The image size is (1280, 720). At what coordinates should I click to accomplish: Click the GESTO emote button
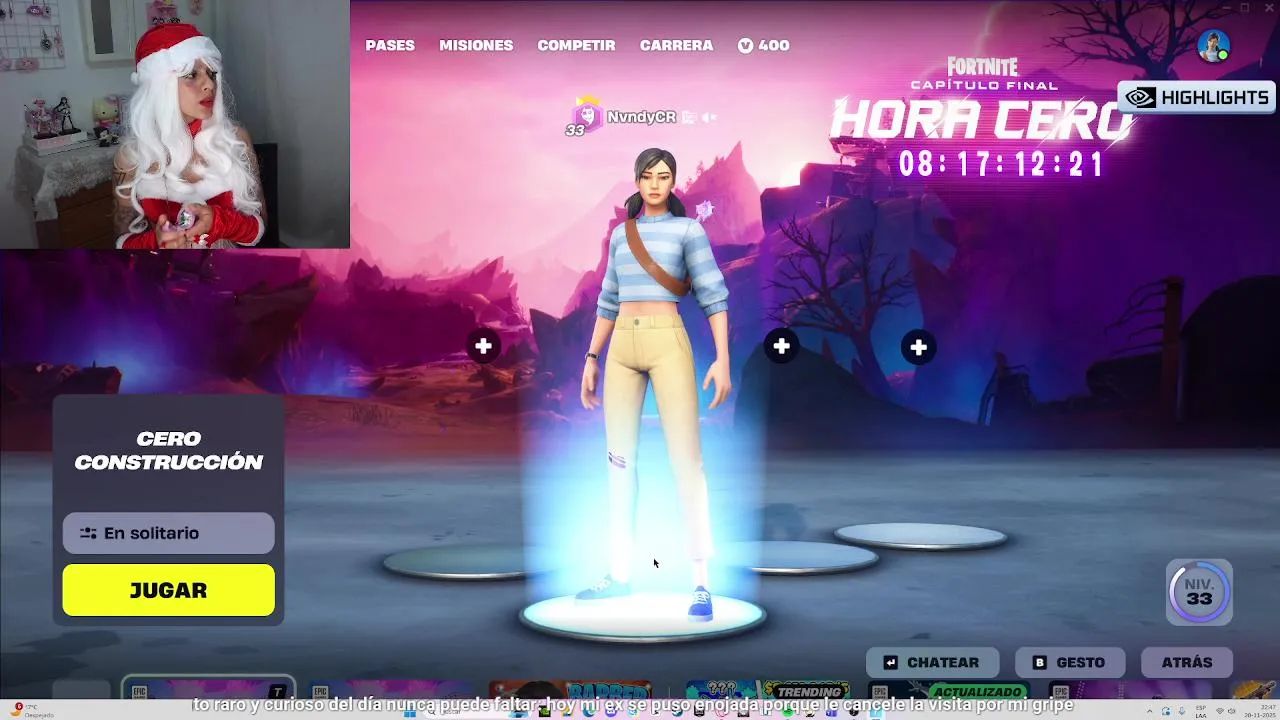(1069, 662)
